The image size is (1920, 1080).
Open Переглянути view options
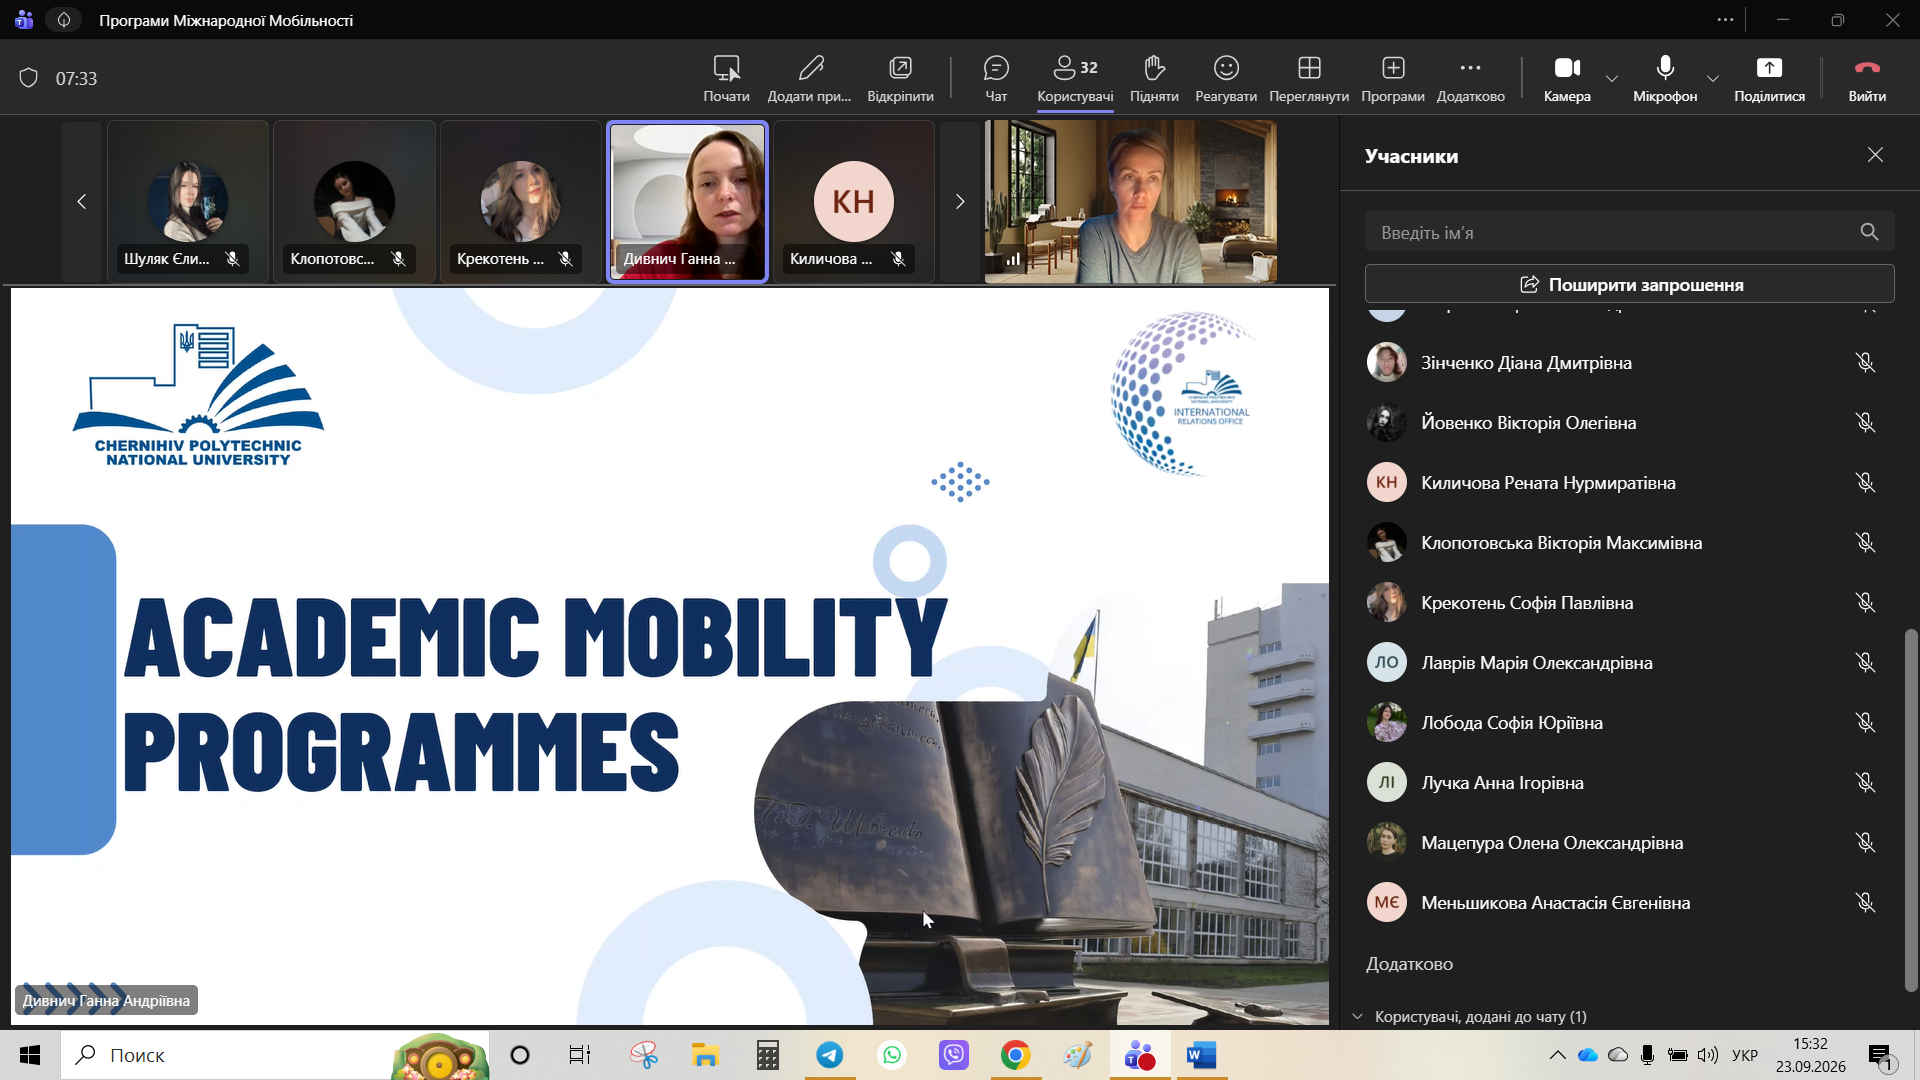(x=1309, y=78)
